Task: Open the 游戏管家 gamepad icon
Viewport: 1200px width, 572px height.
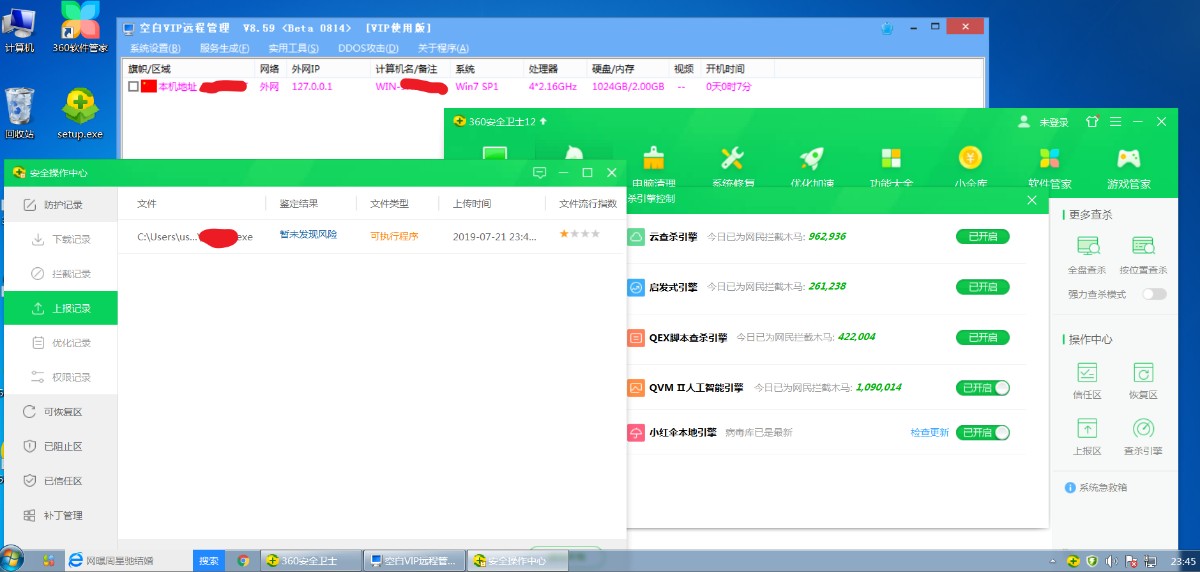Action: 1129,158
